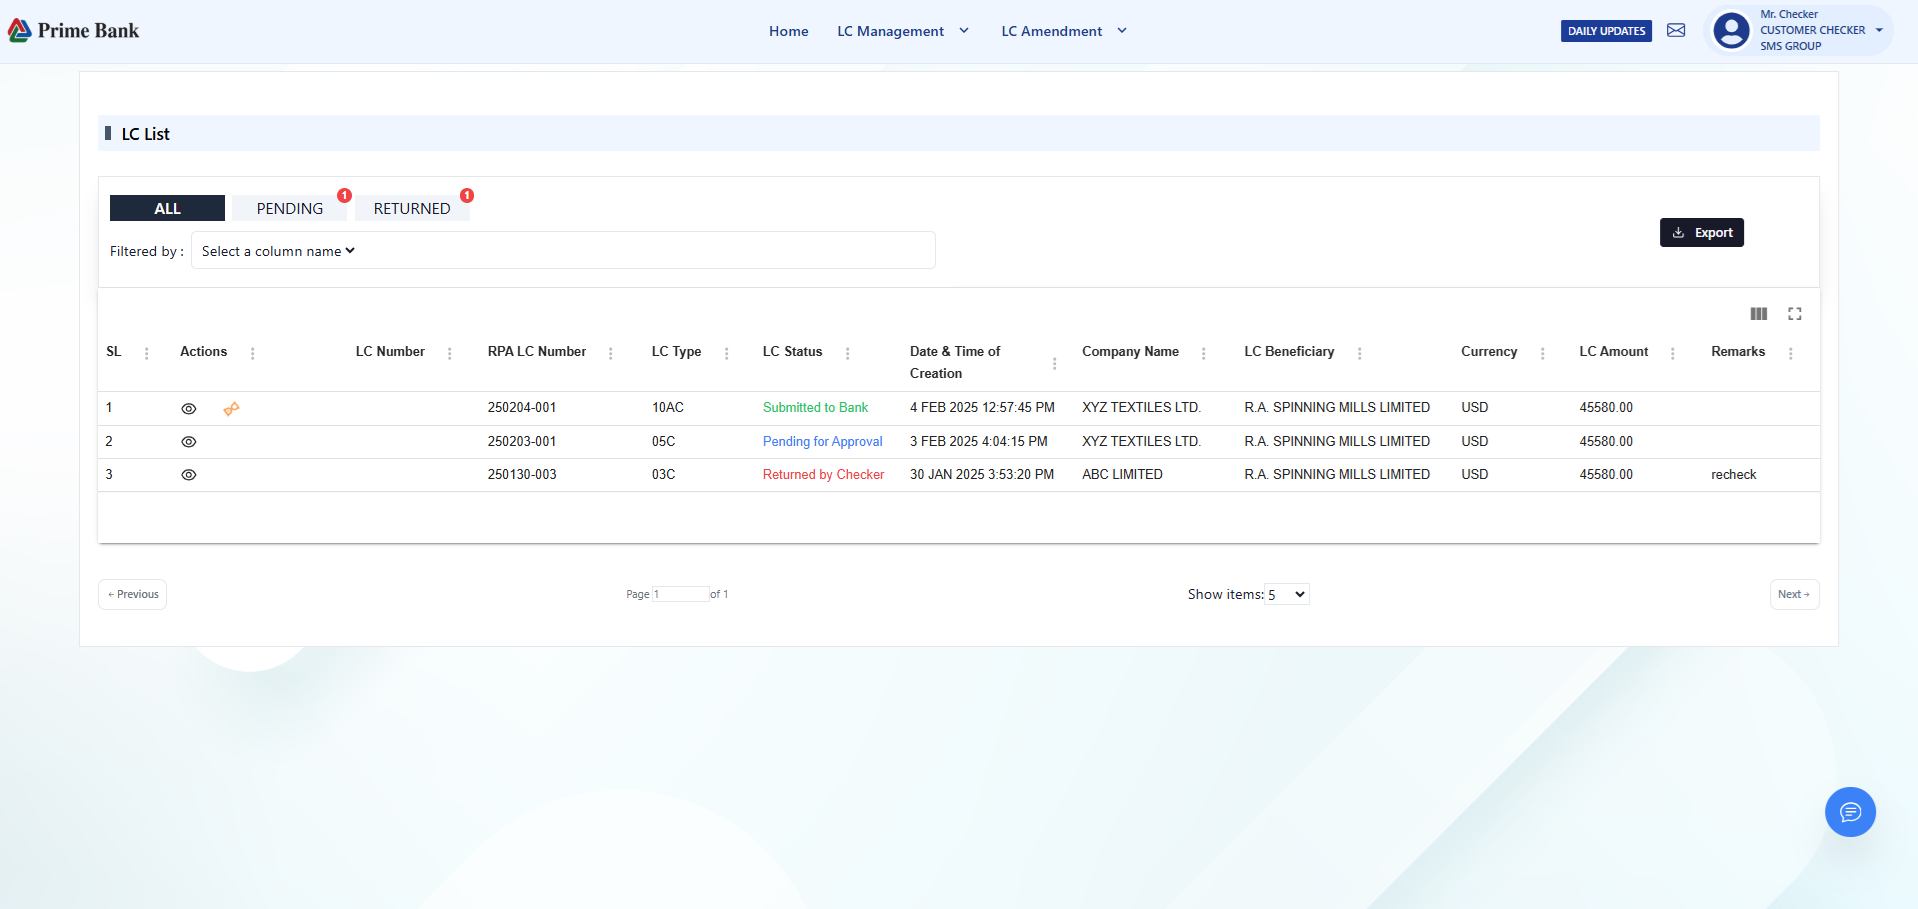Click the Next page button
1918x909 pixels.
click(1794, 594)
